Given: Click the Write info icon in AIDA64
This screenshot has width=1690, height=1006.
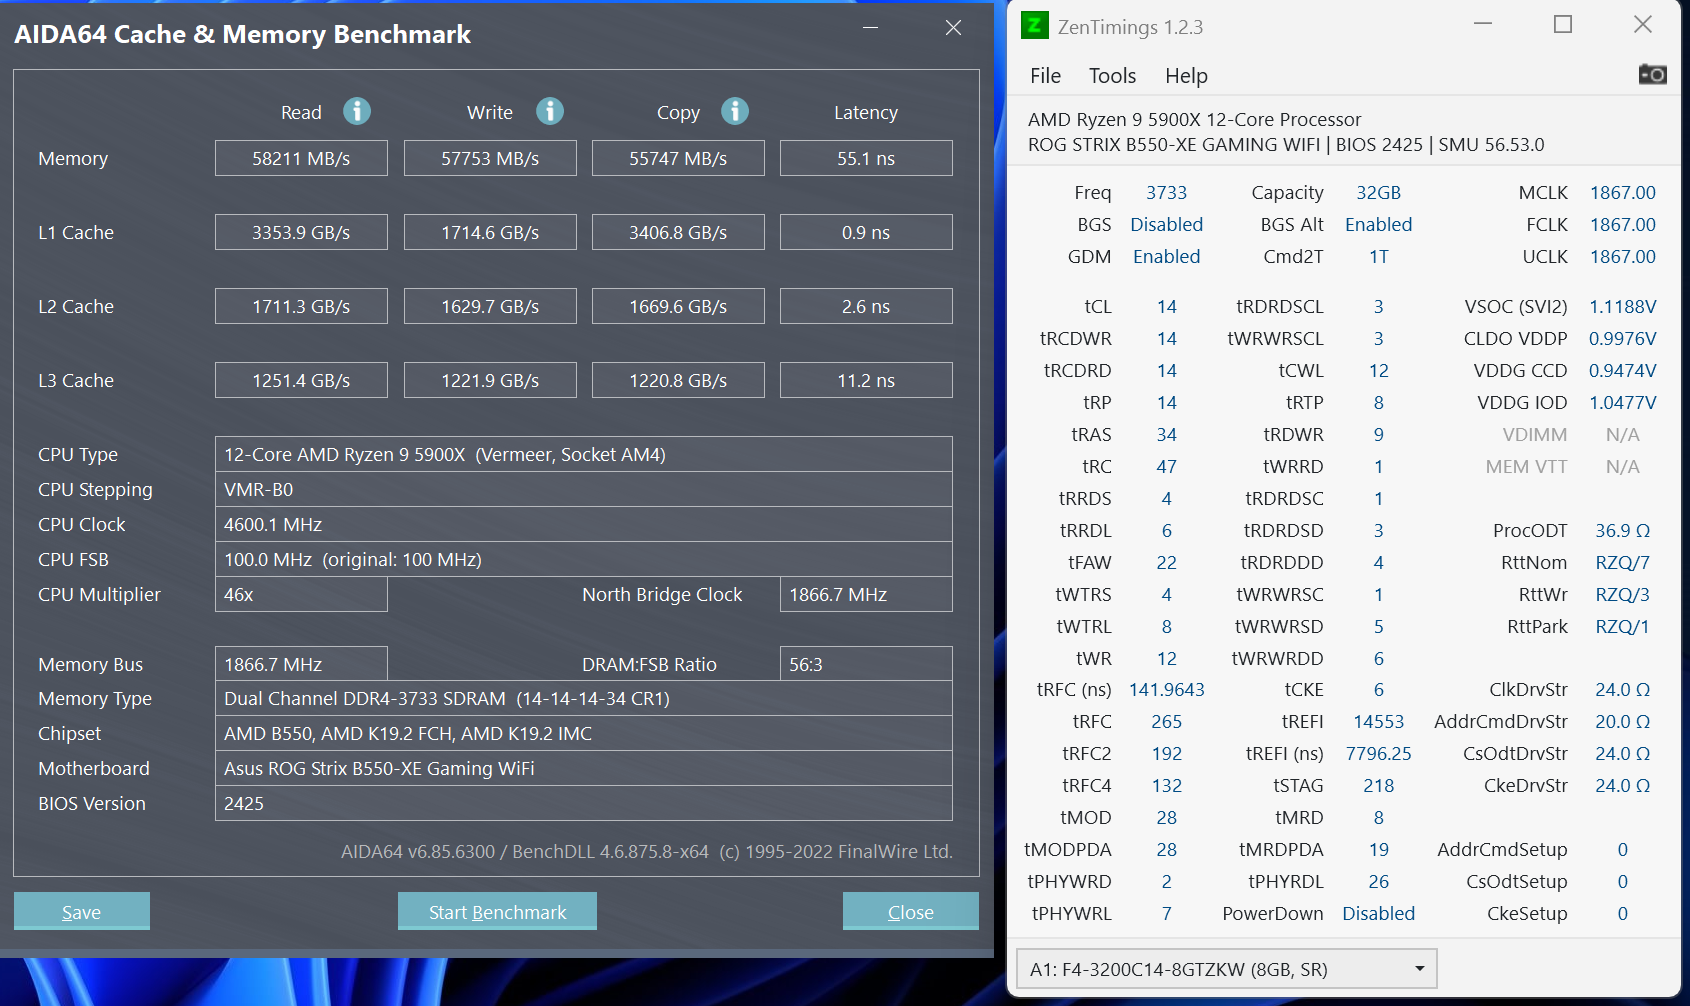Looking at the screenshot, I should (550, 111).
